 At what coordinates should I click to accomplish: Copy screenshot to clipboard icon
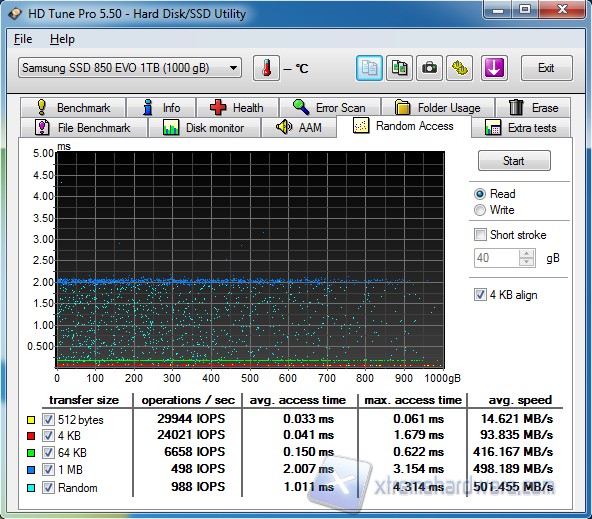(x=399, y=68)
